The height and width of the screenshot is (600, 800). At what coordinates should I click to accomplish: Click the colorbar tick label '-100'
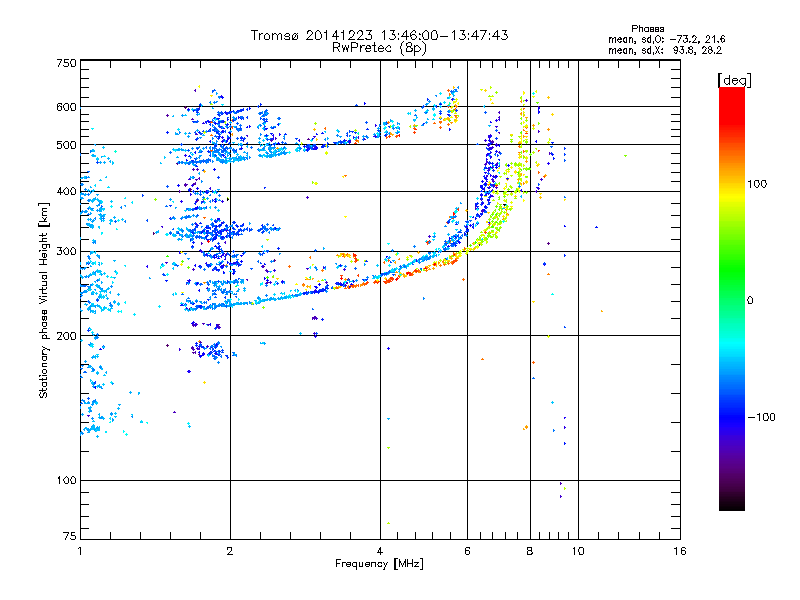761,417
